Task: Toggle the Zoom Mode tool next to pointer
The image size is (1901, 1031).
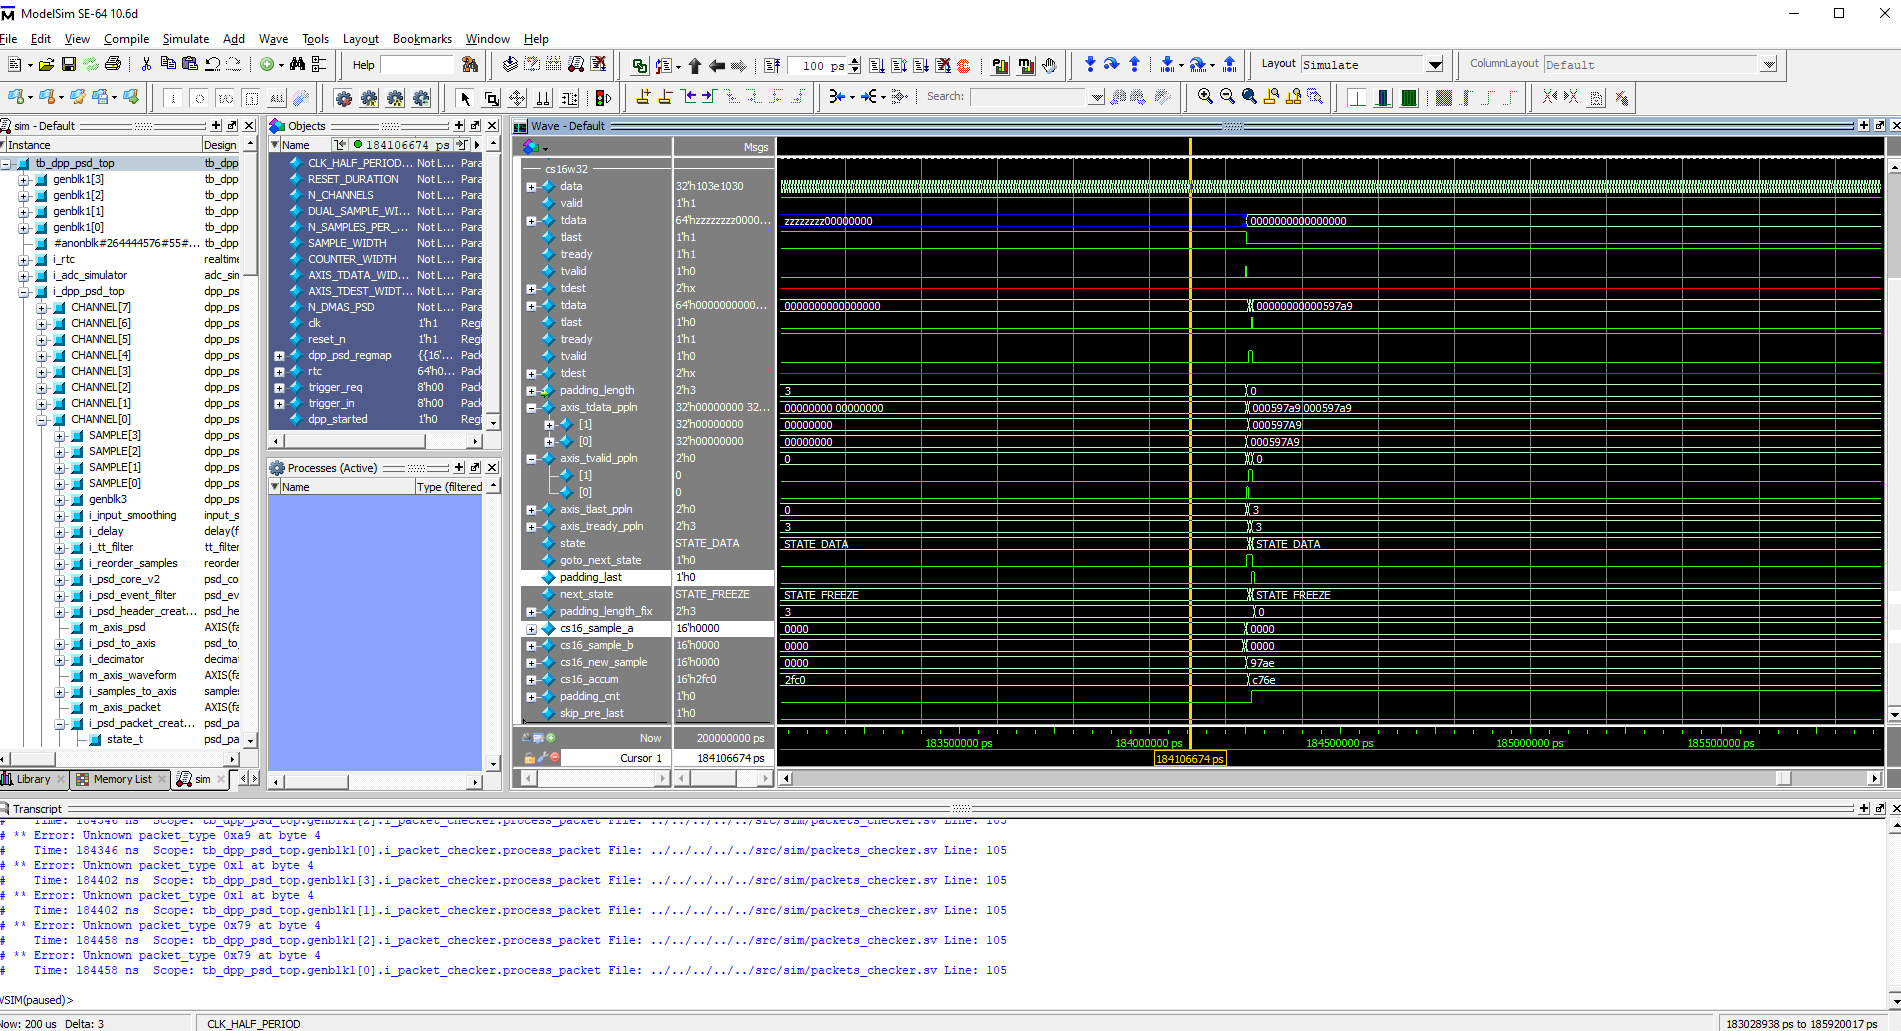Action: point(491,97)
